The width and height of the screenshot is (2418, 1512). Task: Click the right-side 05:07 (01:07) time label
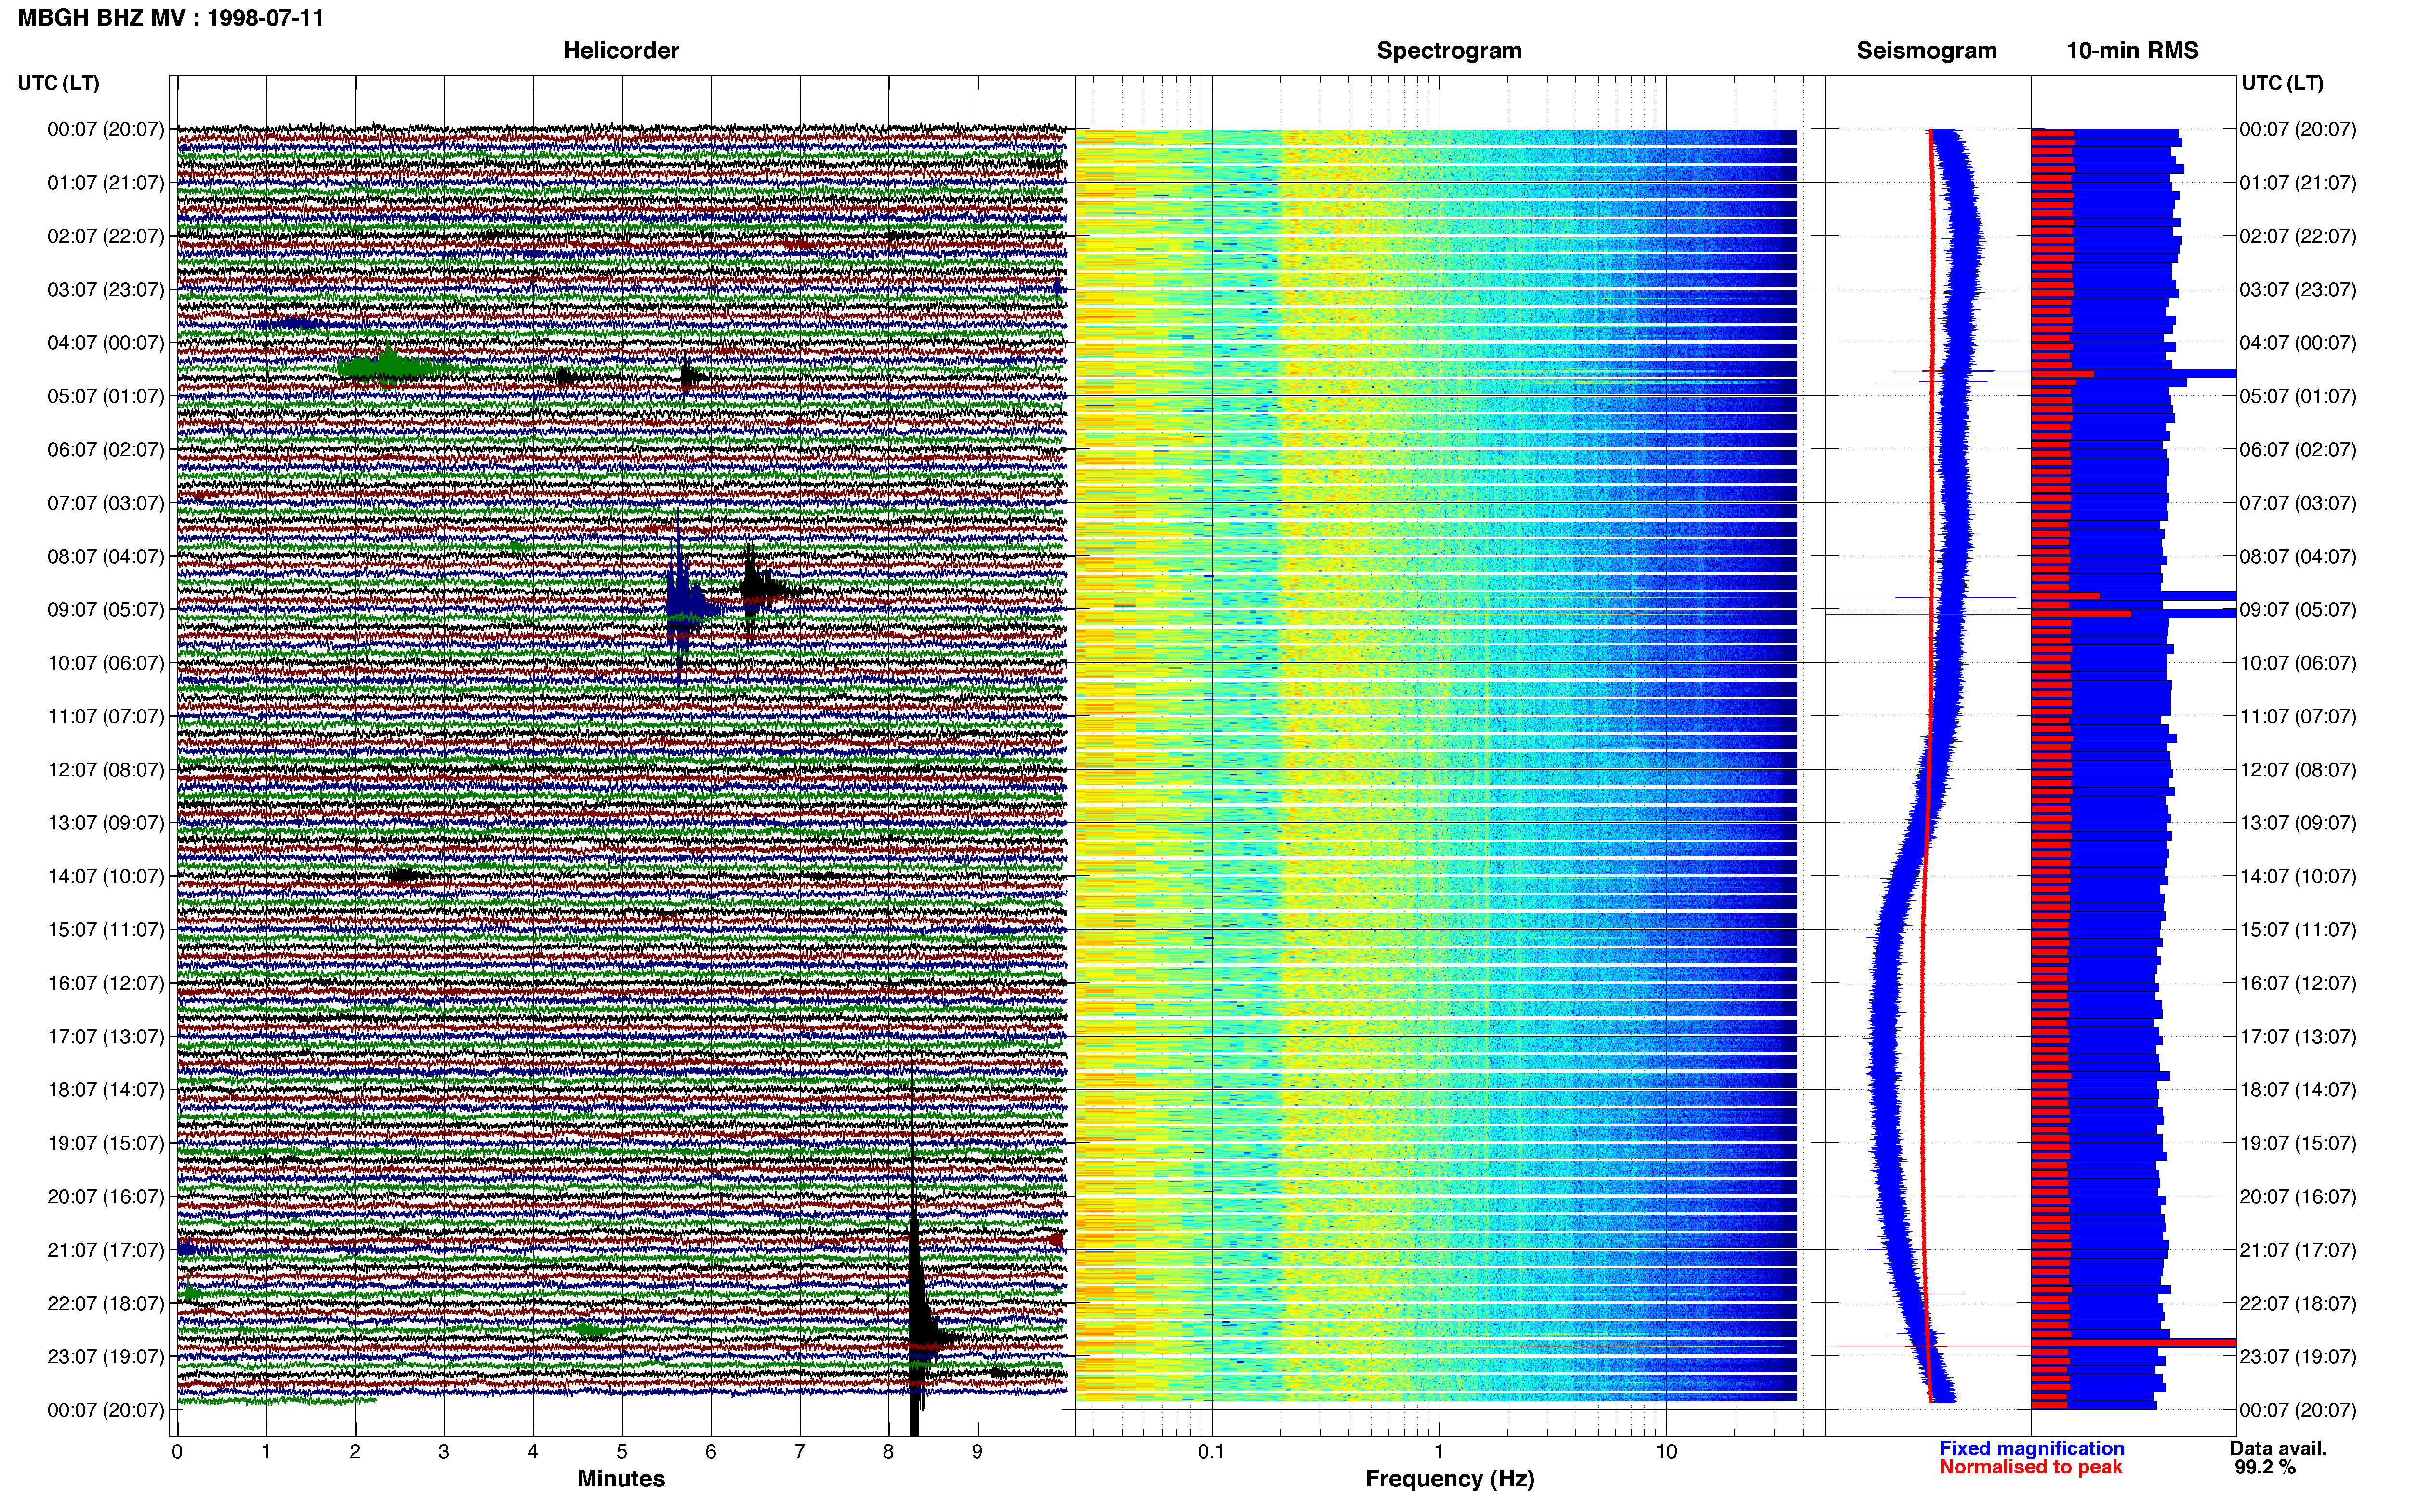click(x=2298, y=396)
